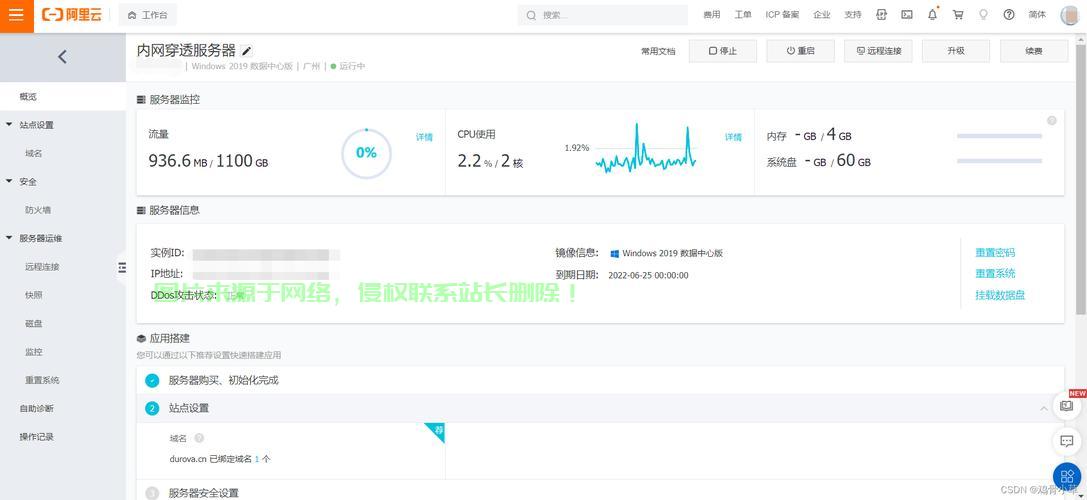Viewport: 1087px width, 500px height.
Task: Click help icon in monitoring card corner
Action: pyautogui.click(x=1052, y=121)
